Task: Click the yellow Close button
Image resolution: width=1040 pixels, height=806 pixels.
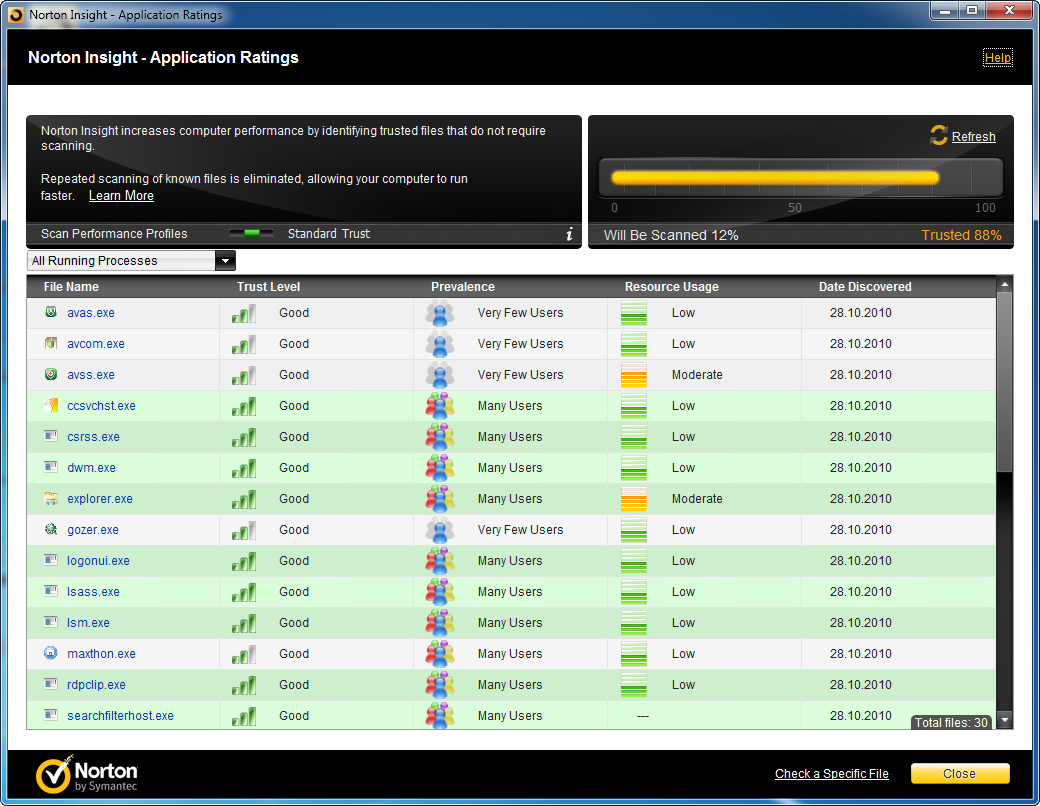Action: tap(960, 773)
